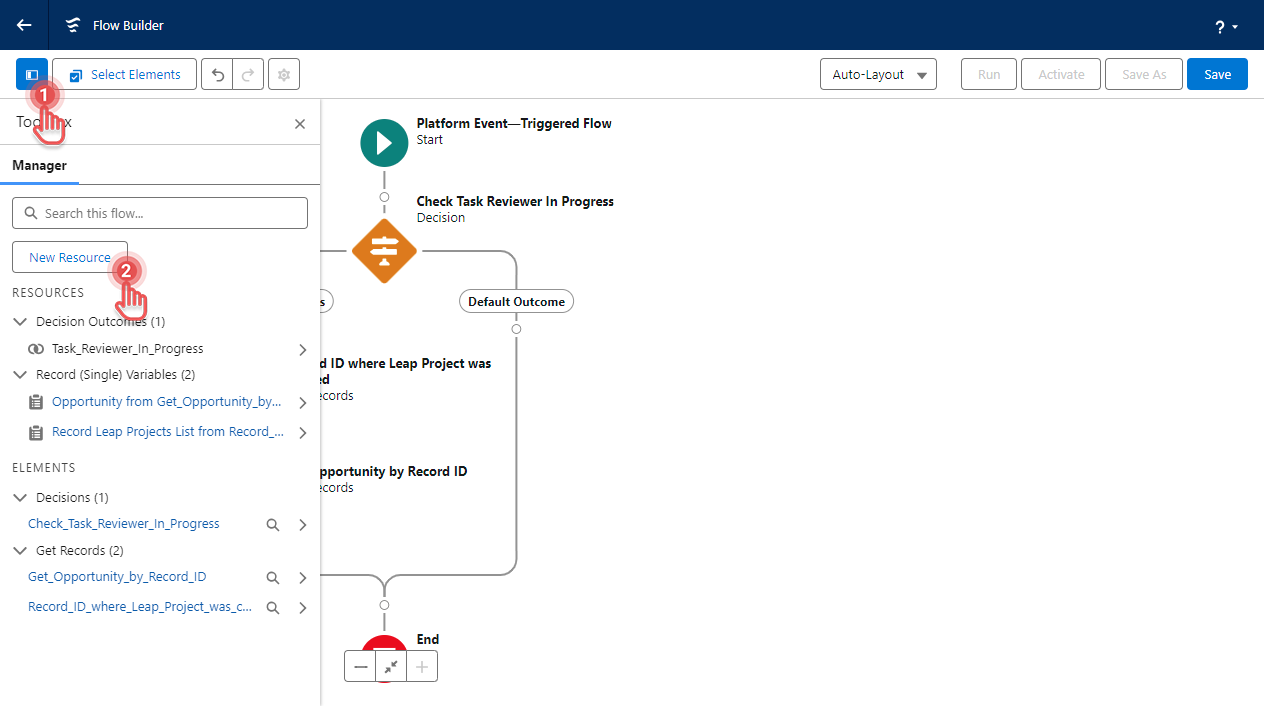Image resolution: width=1264 pixels, height=706 pixels.
Task: Open Get_Opportunity_by_Record_ID element link
Action: coord(117,577)
